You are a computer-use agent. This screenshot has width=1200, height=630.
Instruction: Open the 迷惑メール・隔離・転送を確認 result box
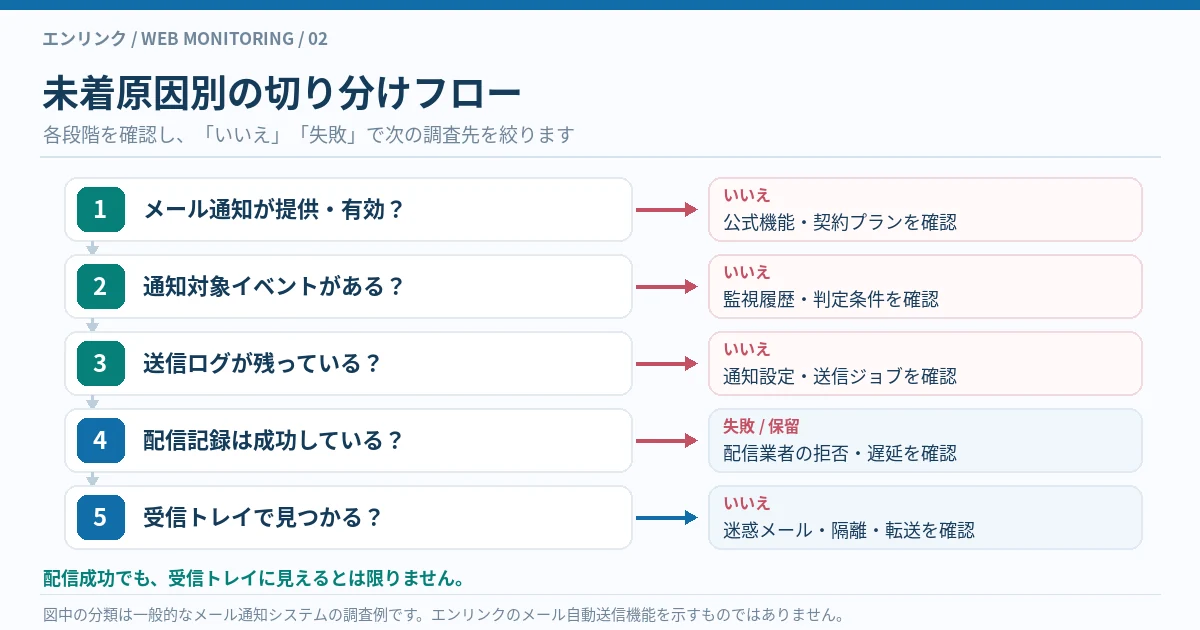[926, 517]
